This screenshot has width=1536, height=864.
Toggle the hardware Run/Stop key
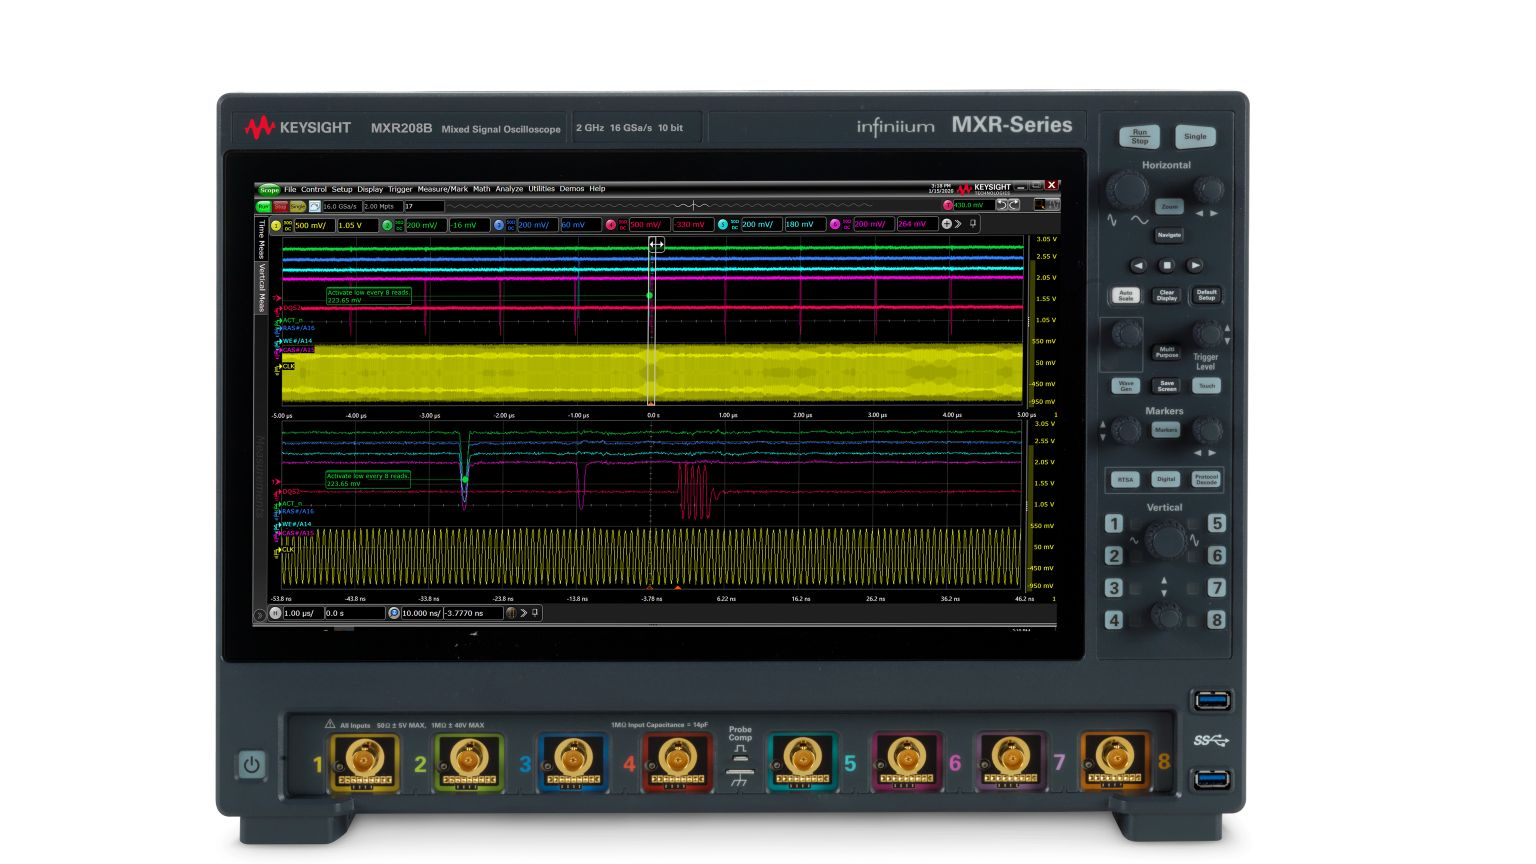tap(1139, 137)
